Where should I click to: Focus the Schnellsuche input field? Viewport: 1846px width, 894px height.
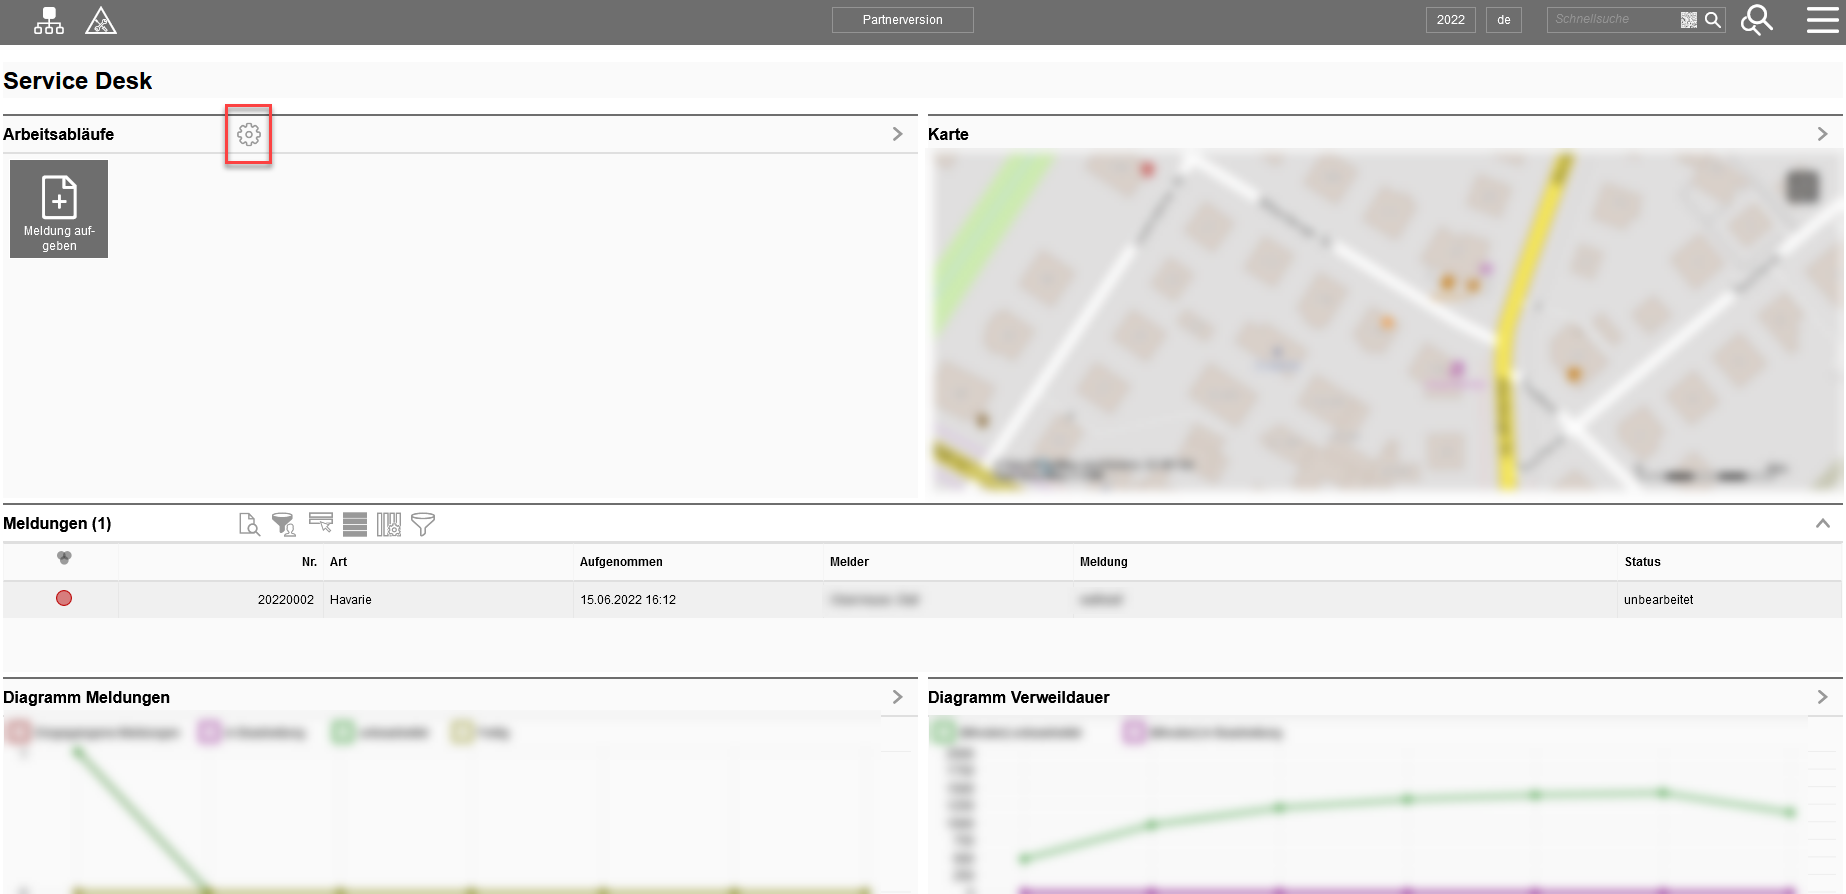tap(1612, 20)
